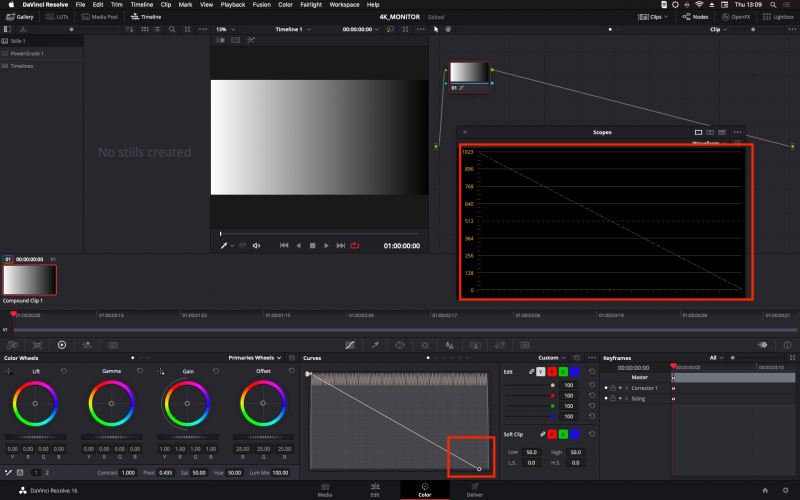
Task: Toggle the red channel in Curves Edit
Action: click(x=554, y=371)
